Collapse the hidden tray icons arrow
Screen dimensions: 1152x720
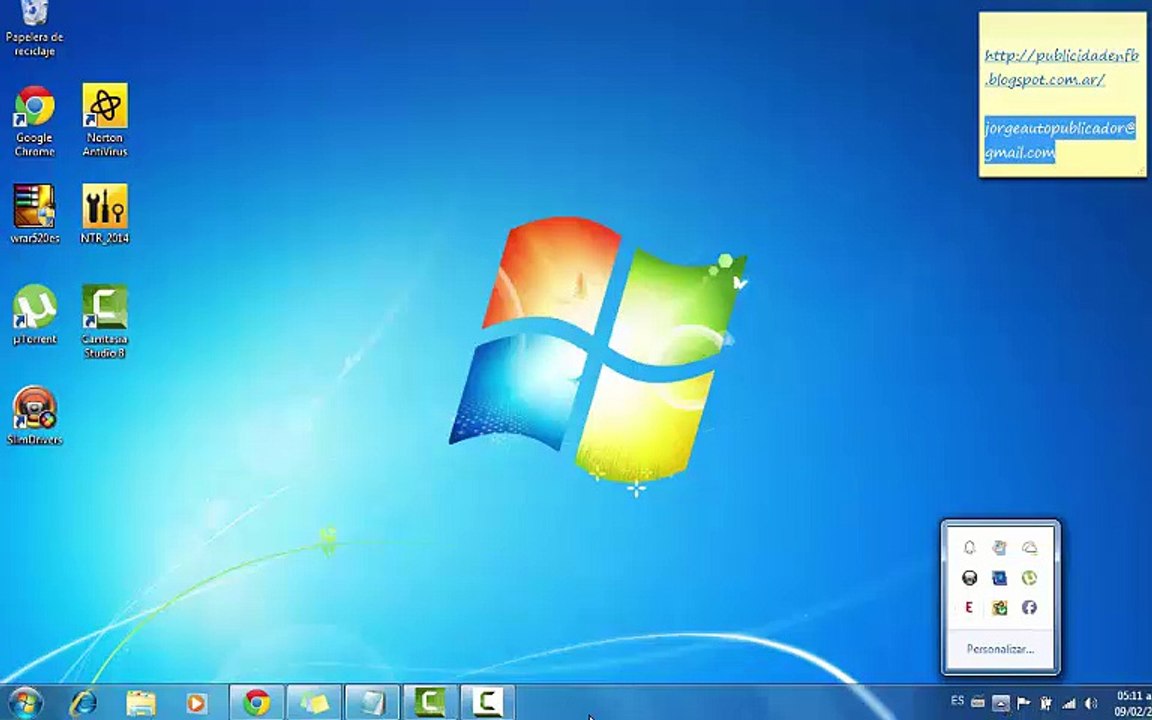(1000, 703)
